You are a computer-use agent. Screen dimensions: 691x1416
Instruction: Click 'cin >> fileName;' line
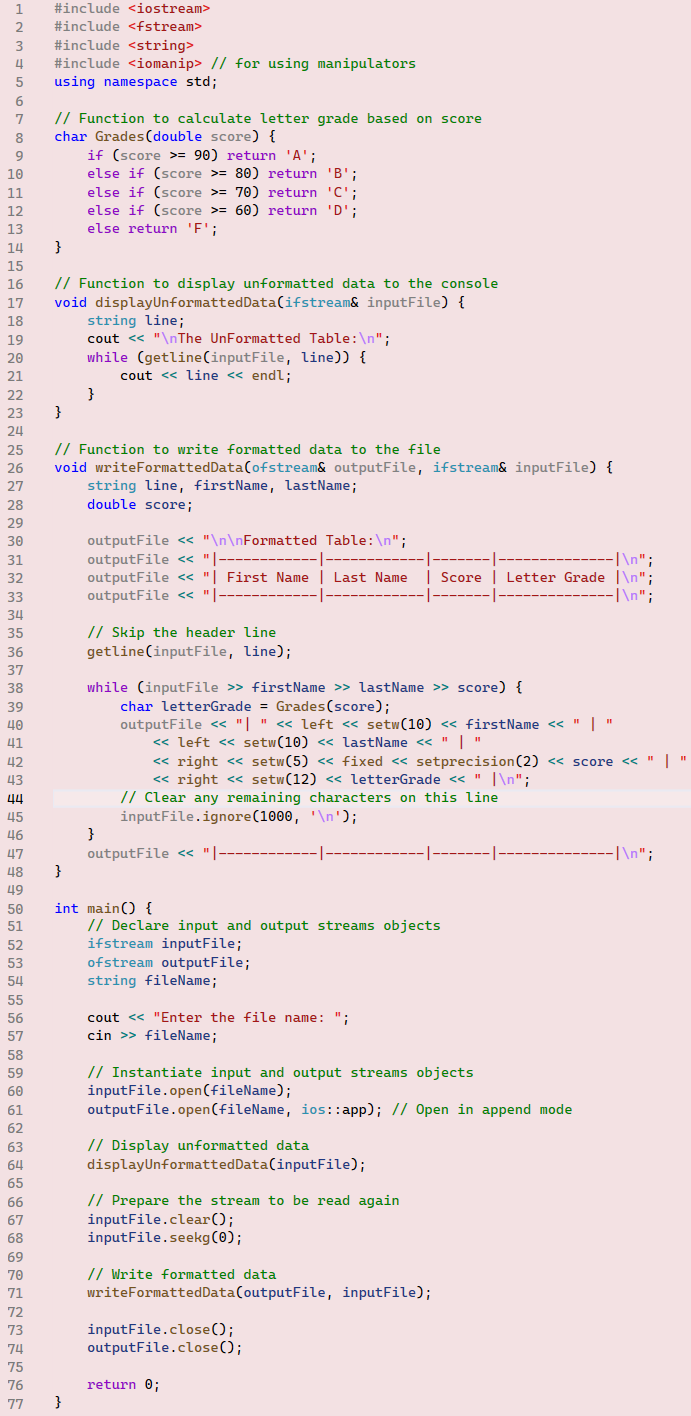tap(152, 1036)
